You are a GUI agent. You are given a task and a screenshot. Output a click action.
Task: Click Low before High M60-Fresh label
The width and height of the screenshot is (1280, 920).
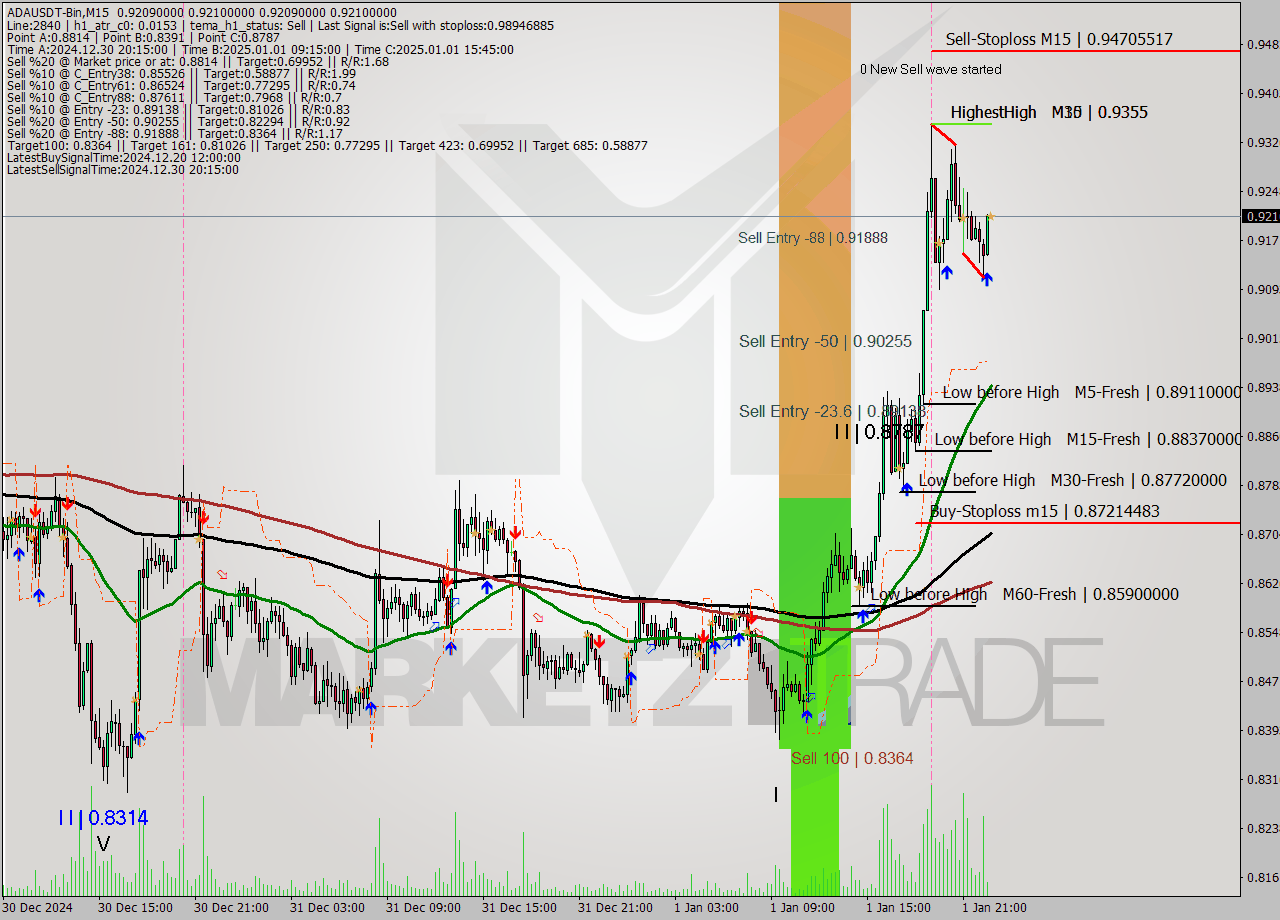1024,594
